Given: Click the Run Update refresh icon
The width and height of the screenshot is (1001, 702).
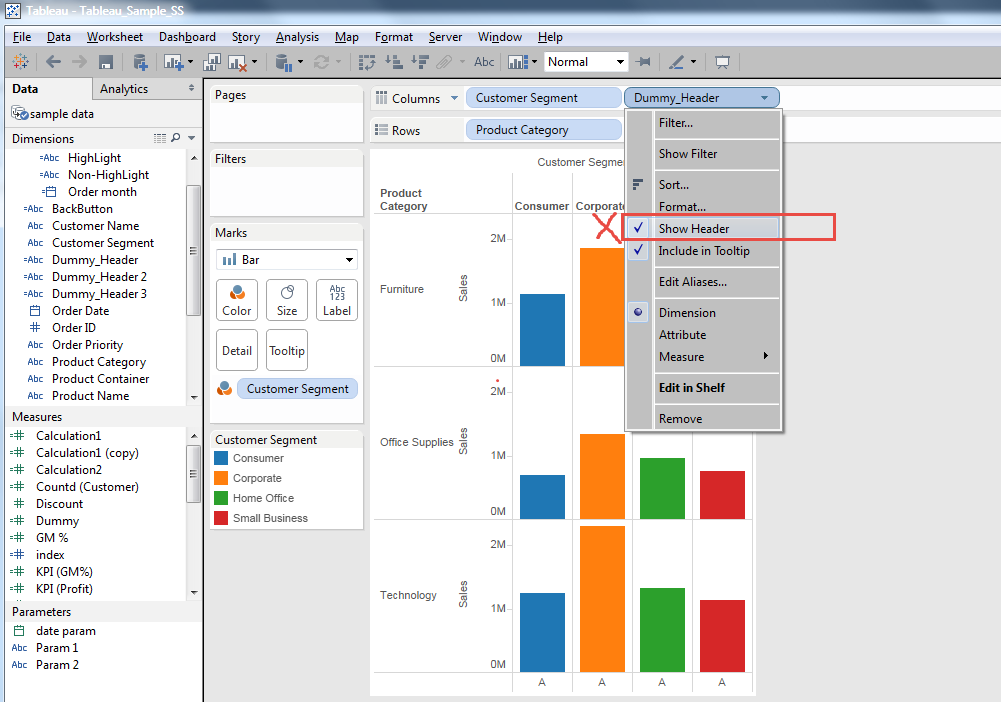Looking at the screenshot, I should 321,62.
